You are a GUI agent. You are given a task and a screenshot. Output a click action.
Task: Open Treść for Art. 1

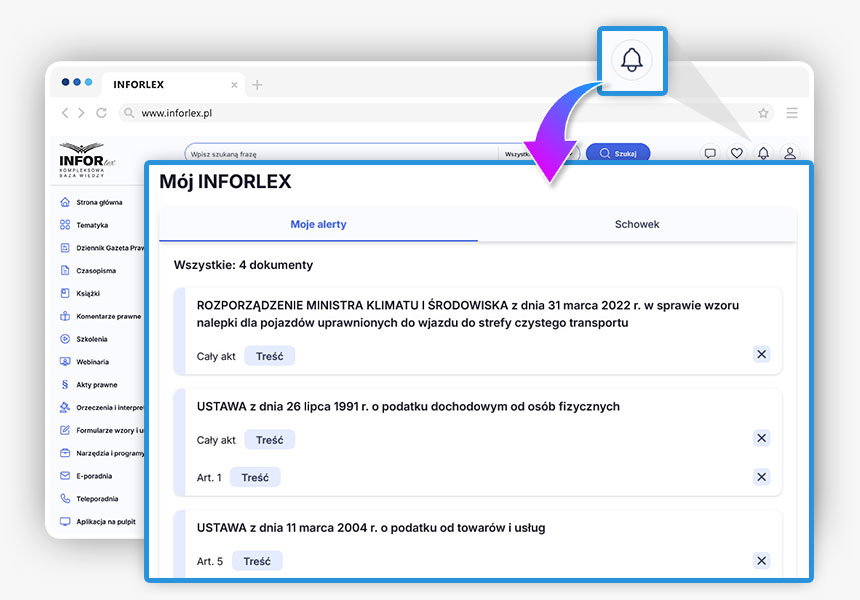click(255, 478)
